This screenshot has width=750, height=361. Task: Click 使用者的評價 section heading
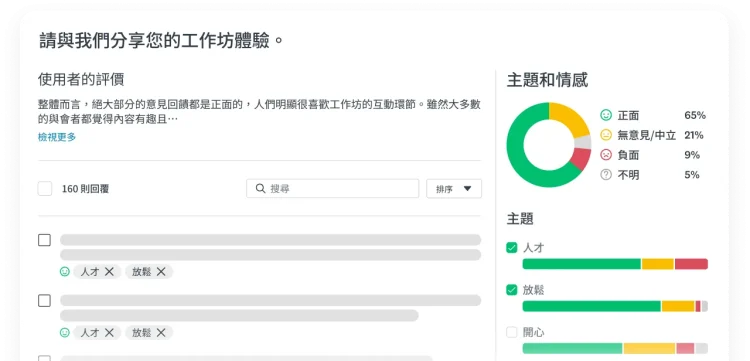(81, 79)
